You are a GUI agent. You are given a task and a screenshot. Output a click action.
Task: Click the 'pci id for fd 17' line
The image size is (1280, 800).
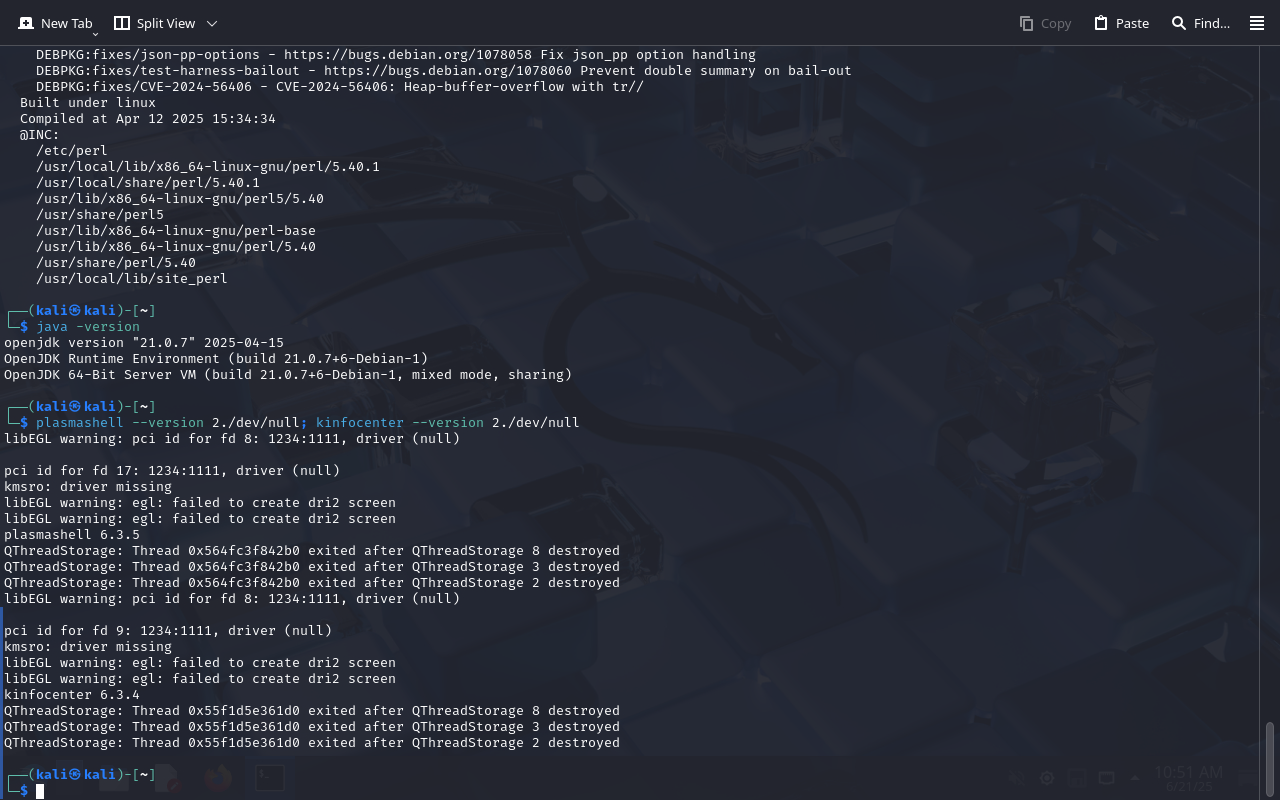pos(172,471)
